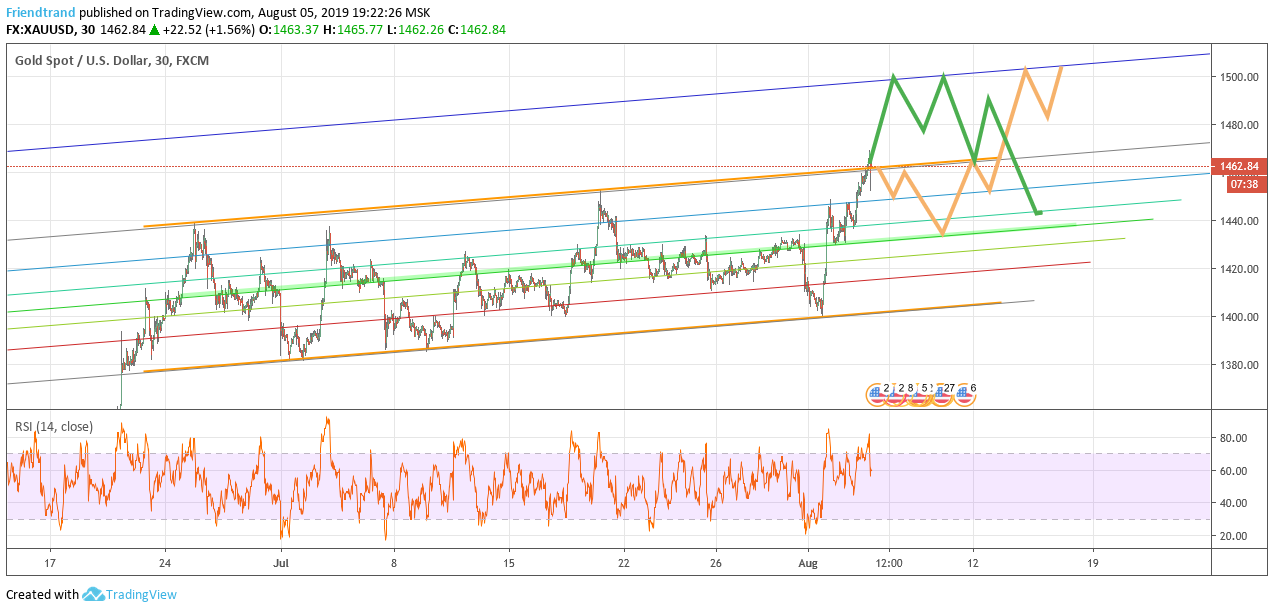Click the 1420.00 price axis label
The width and height of the screenshot is (1274, 612).
(x=1238, y=269)
